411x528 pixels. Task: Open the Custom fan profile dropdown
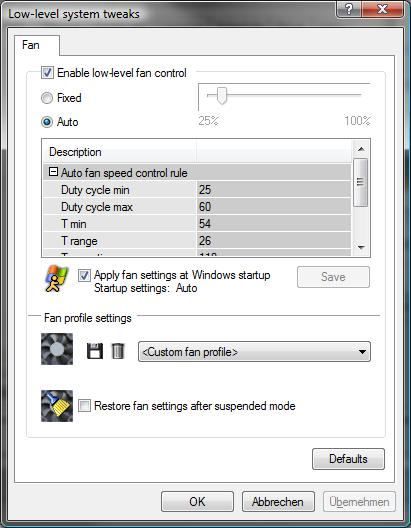pyautogui.click(x=254, y=352)
